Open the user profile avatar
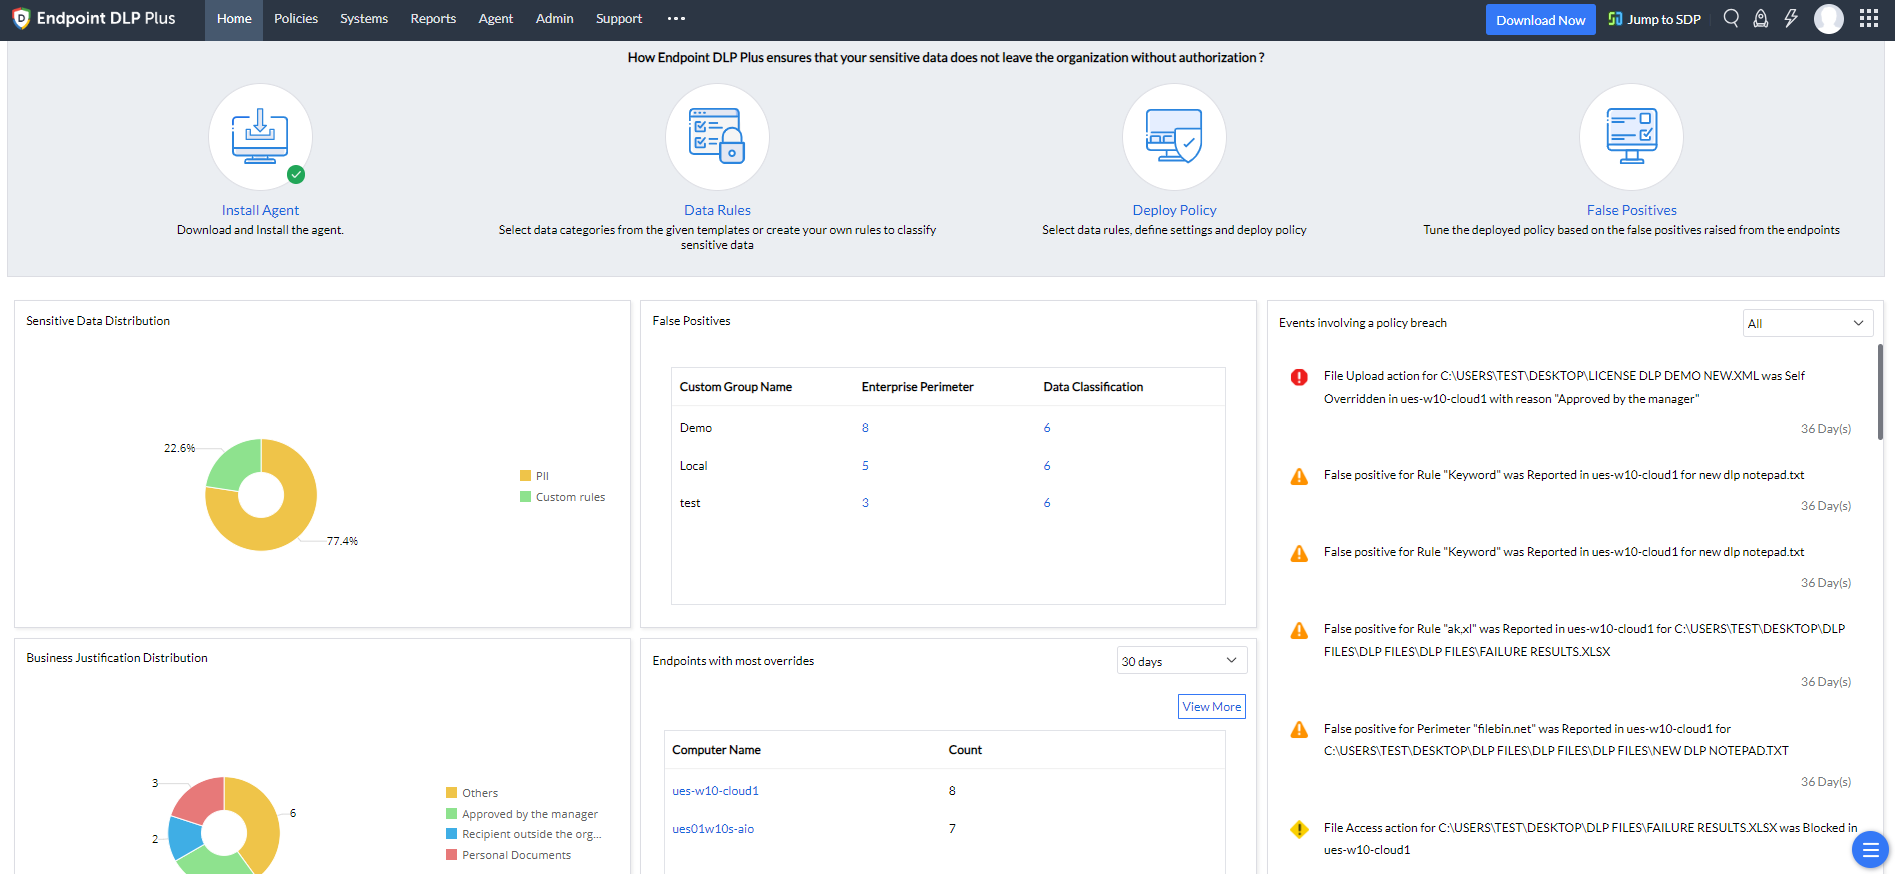Viewport: 1895px width, 874px height. (1829, 19)
